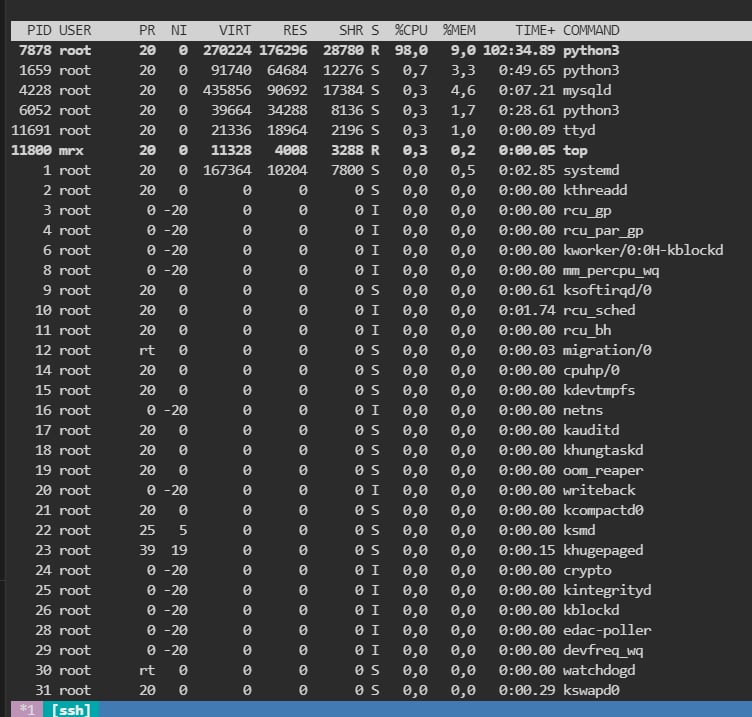This screenshot has width=752, height=717.
Task: Click the rcu_sched process name
Action: coord(599,310)
